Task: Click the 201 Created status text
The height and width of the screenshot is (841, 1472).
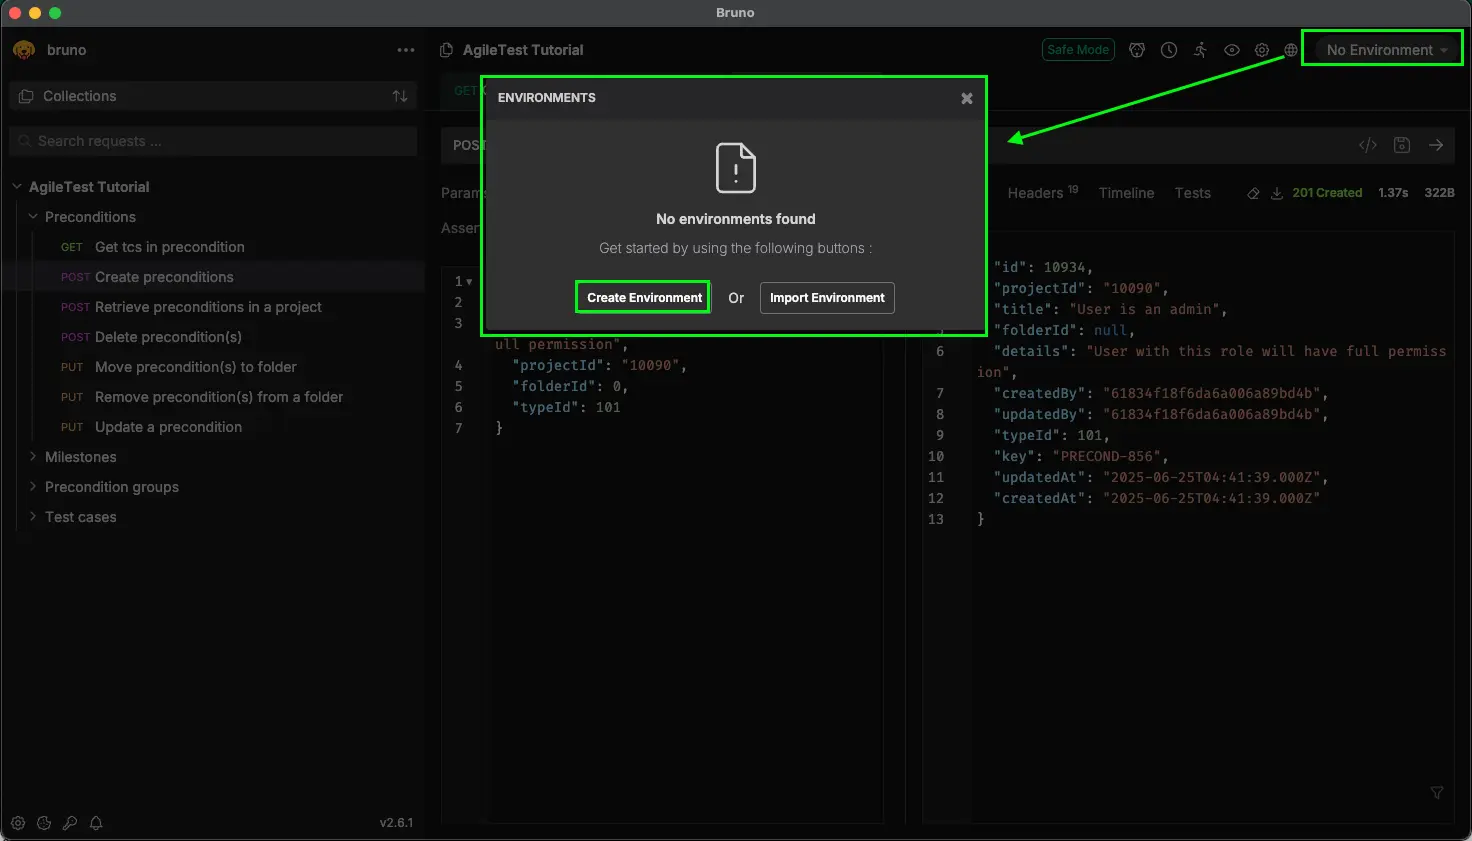Action: [x=1327, y=193]
